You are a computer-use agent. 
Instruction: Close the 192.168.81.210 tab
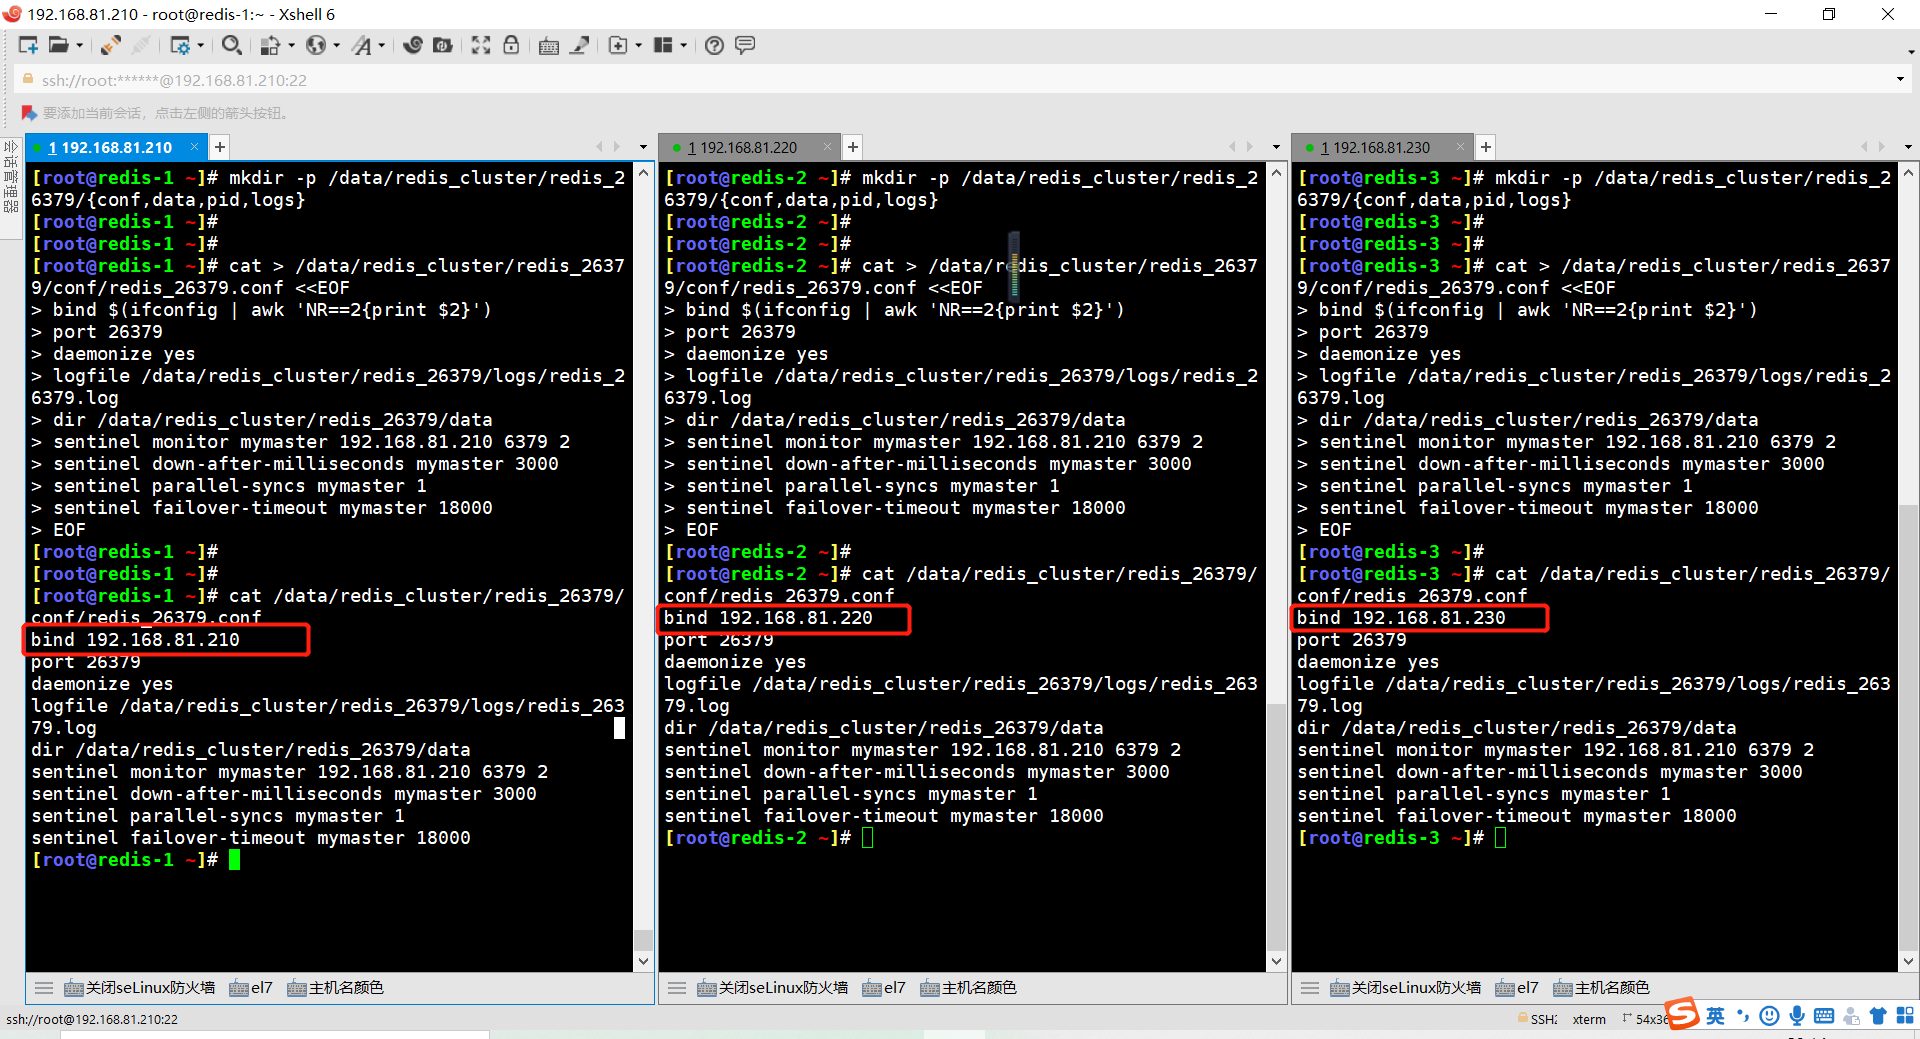tap(195, 147)
